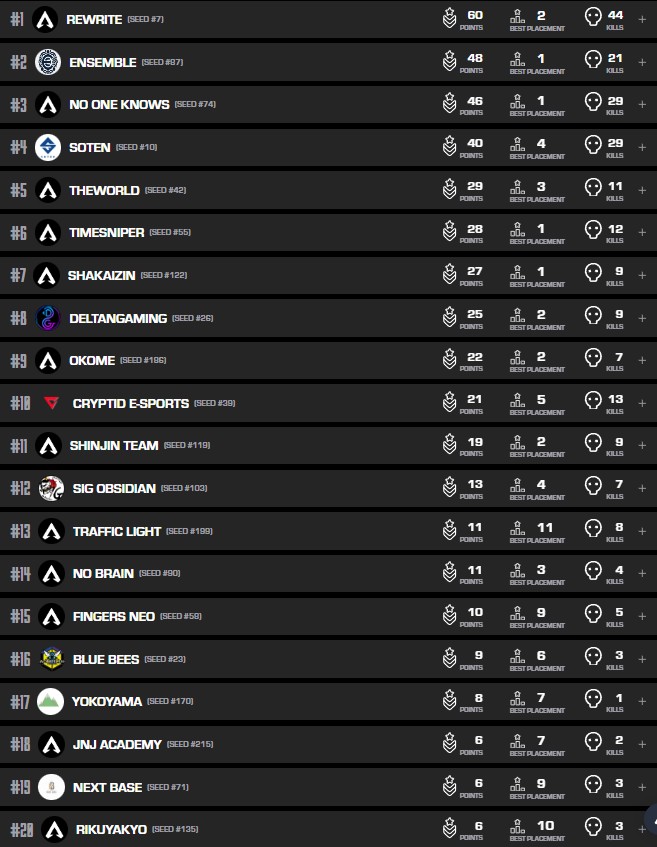Click the DELTANGAMING team logo

point(47,318)
